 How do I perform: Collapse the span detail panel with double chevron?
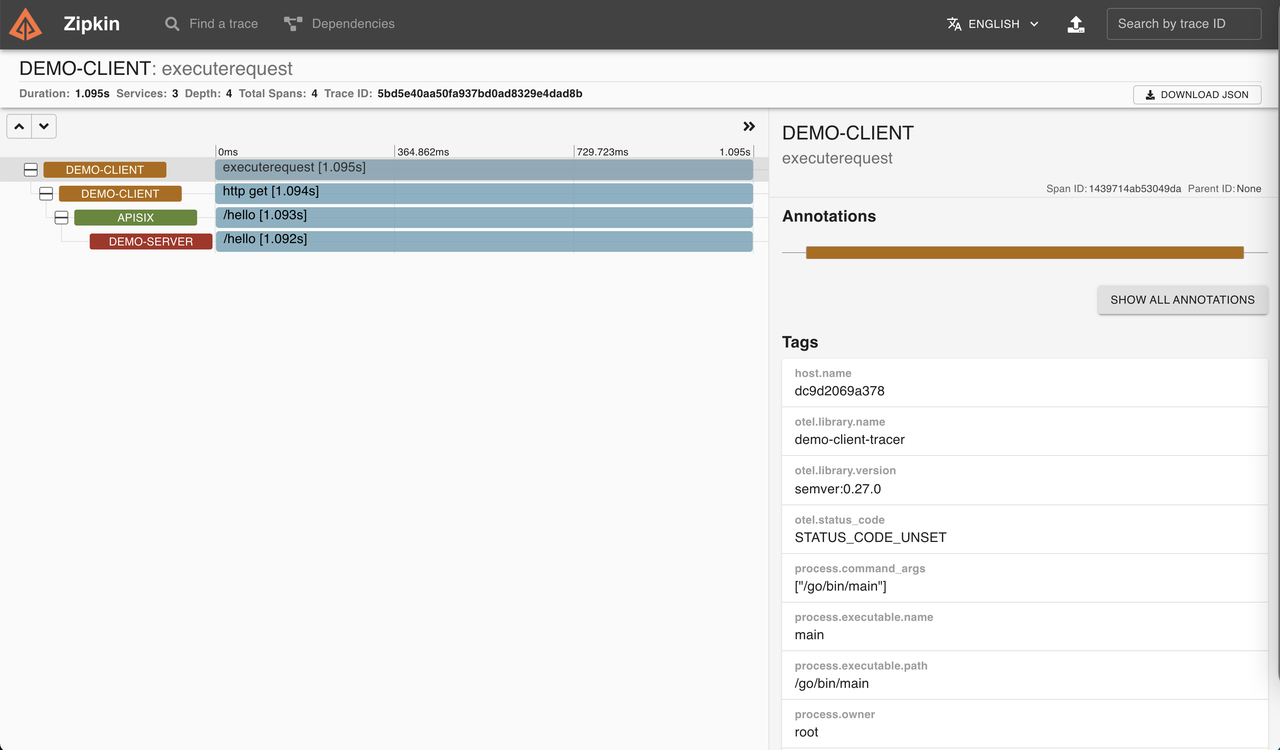(749, 127)
